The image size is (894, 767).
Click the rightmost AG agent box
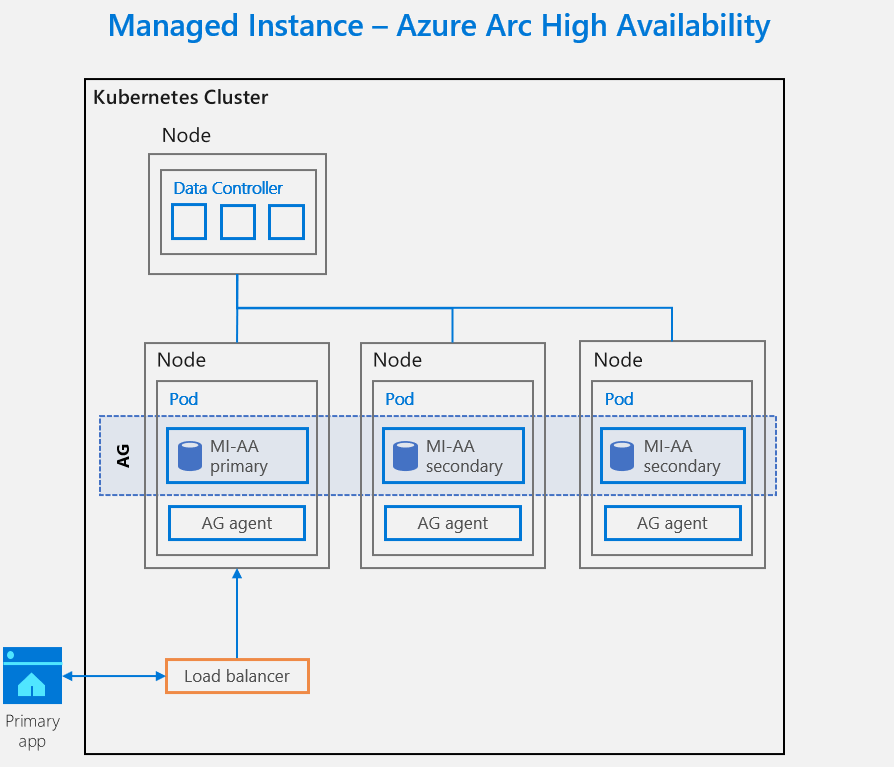[x=672, y=523]
